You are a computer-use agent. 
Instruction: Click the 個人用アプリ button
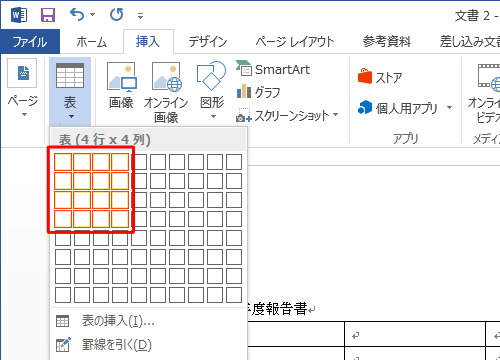[x=398, y=108]
